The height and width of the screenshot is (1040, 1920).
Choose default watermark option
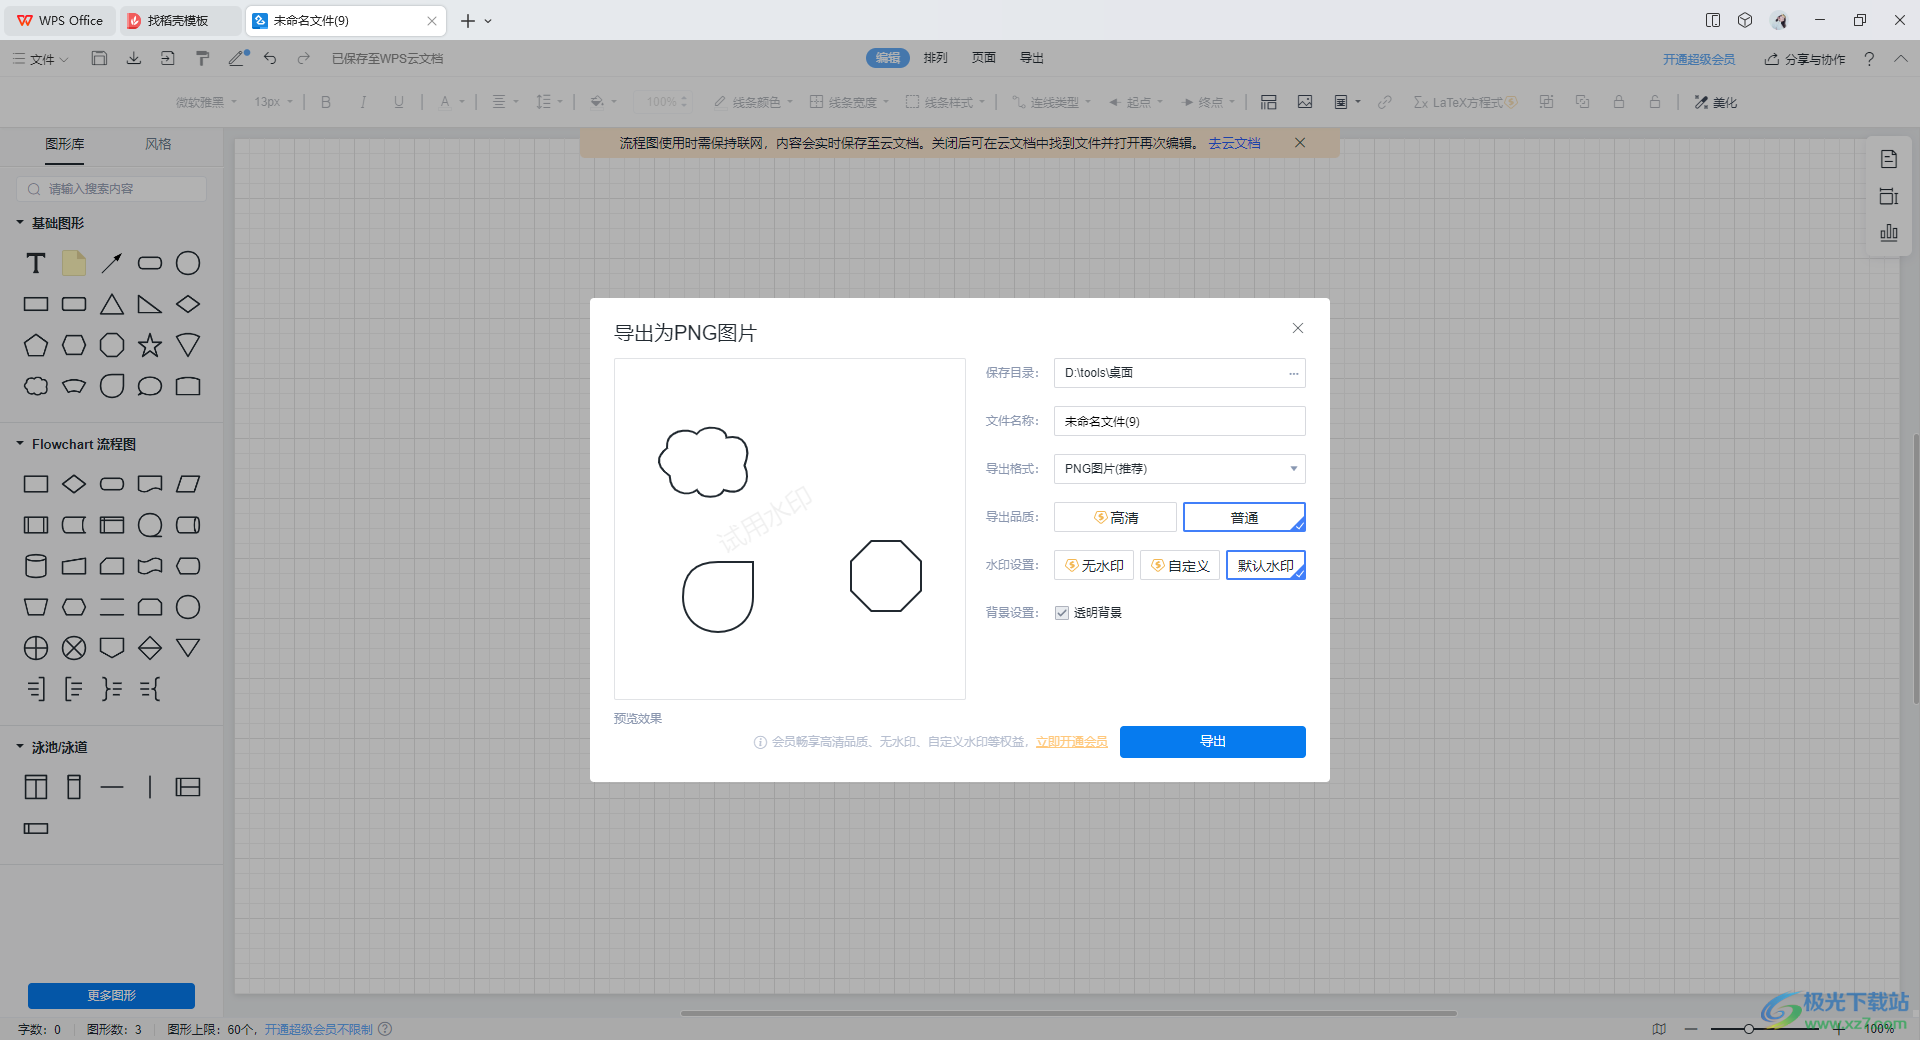pos(1266,565)
